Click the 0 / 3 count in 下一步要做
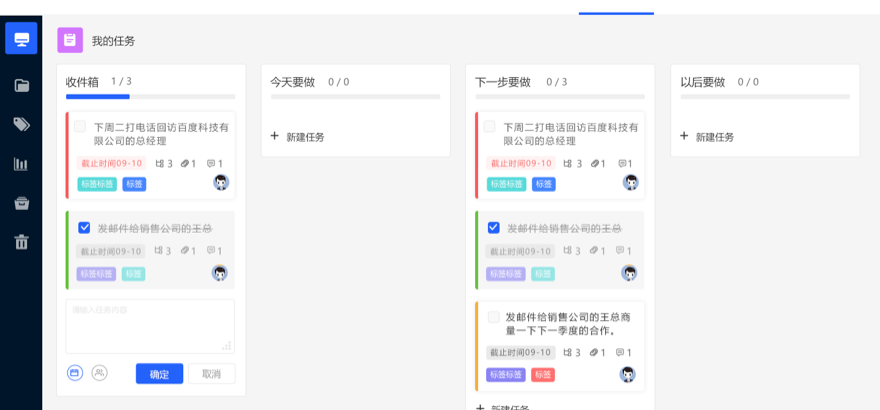This screenshot has width=880, height=410. pos(557,82)
